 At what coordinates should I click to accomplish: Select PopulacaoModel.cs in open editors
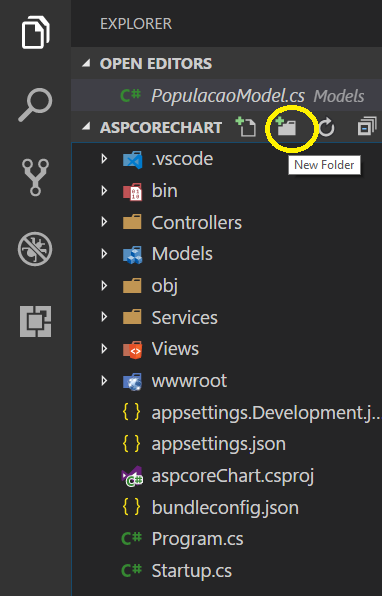[x=227, y=95]
